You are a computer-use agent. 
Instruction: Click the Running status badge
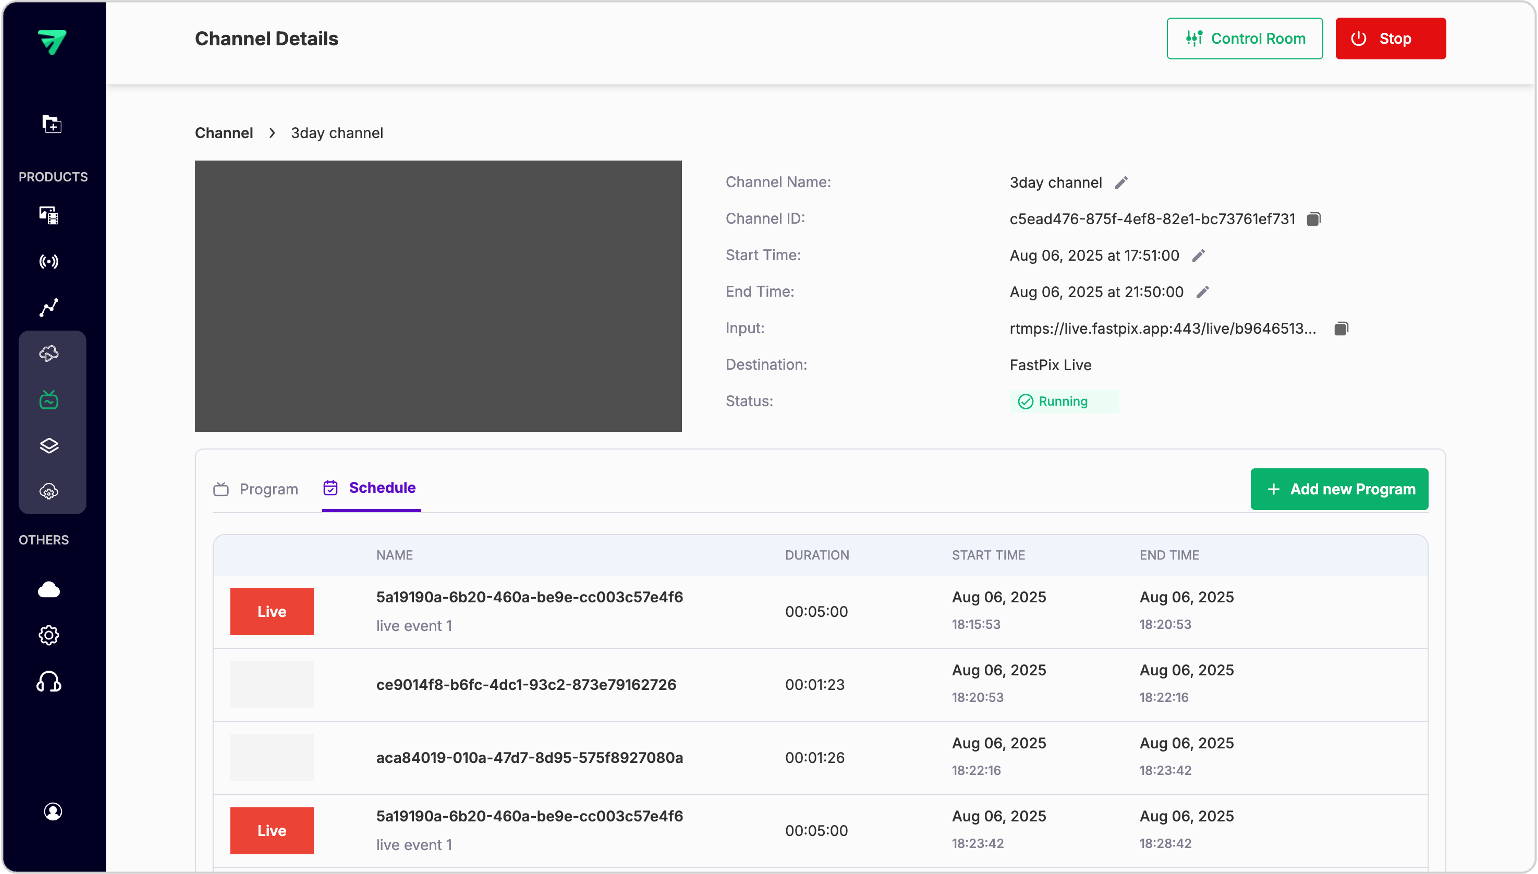(1064, 402)
